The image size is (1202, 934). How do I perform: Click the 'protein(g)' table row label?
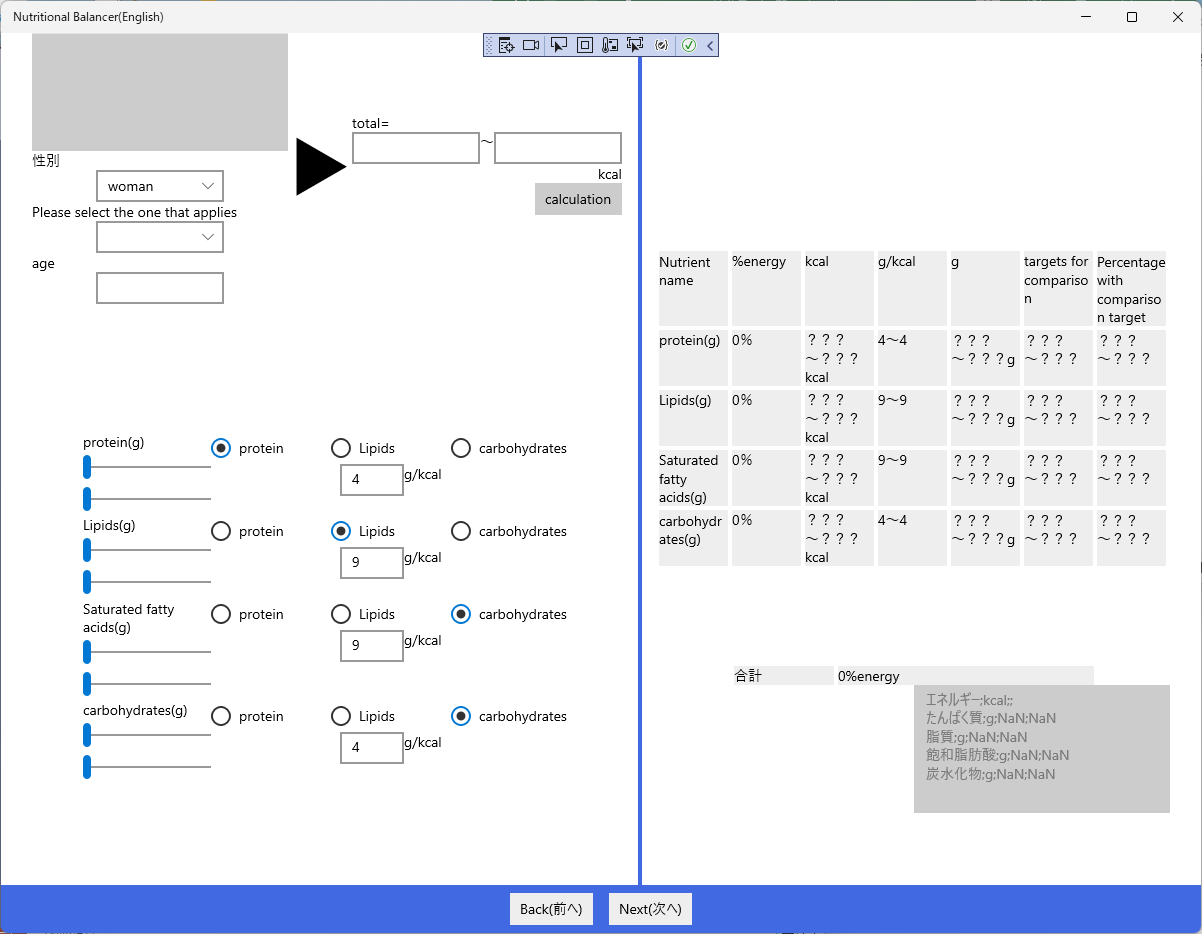coord(693,358)
